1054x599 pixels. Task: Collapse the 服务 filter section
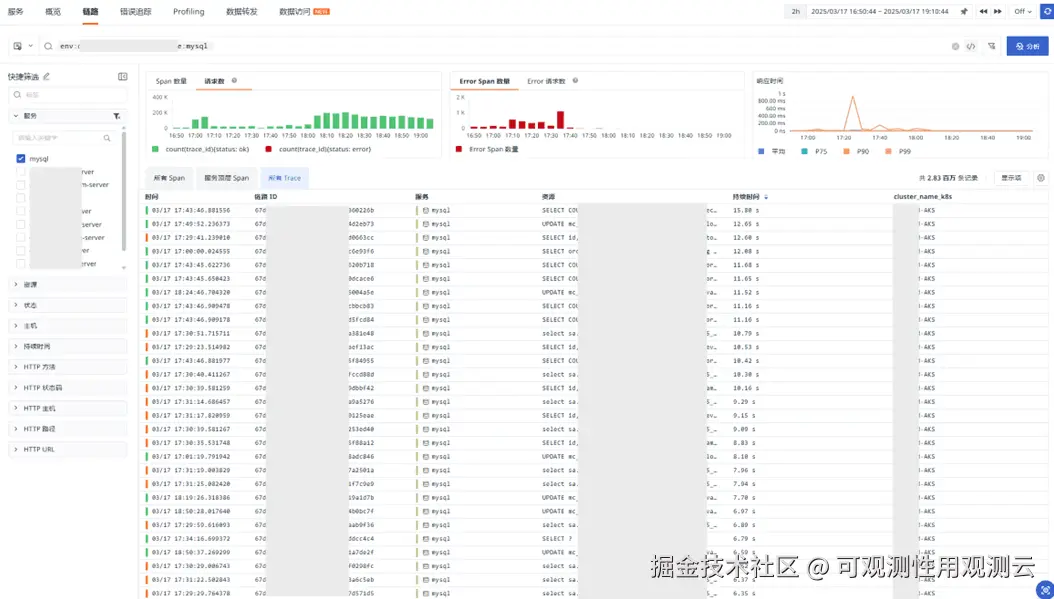pos(16,116)
